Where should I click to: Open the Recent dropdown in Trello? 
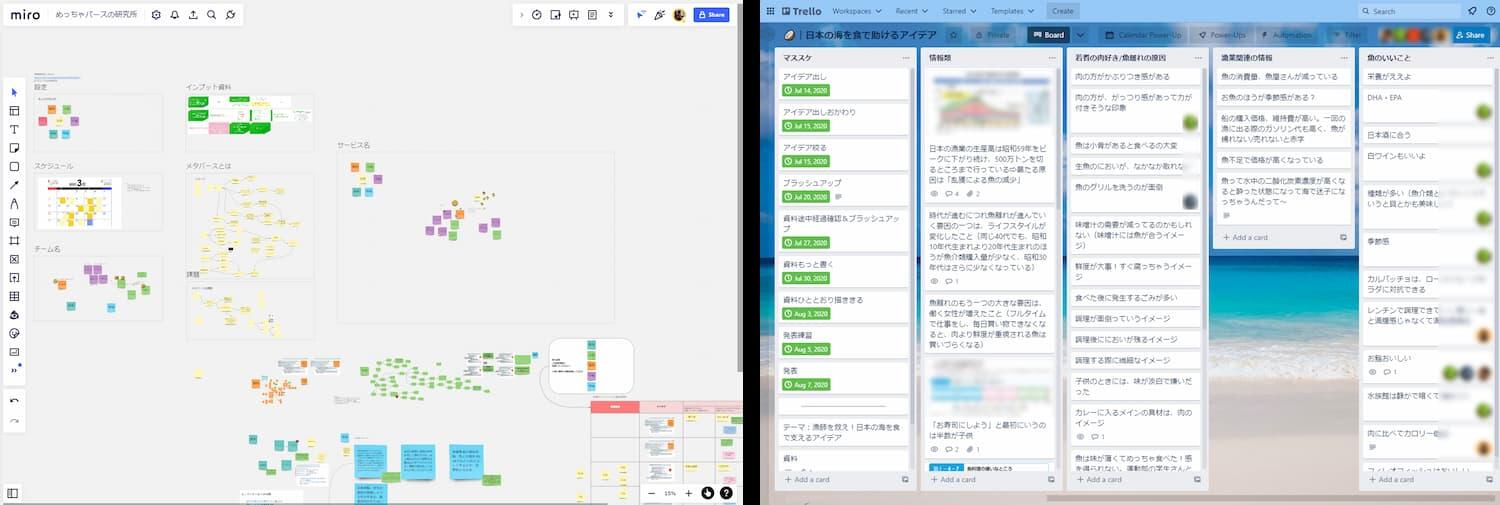[x=912, y=11]
